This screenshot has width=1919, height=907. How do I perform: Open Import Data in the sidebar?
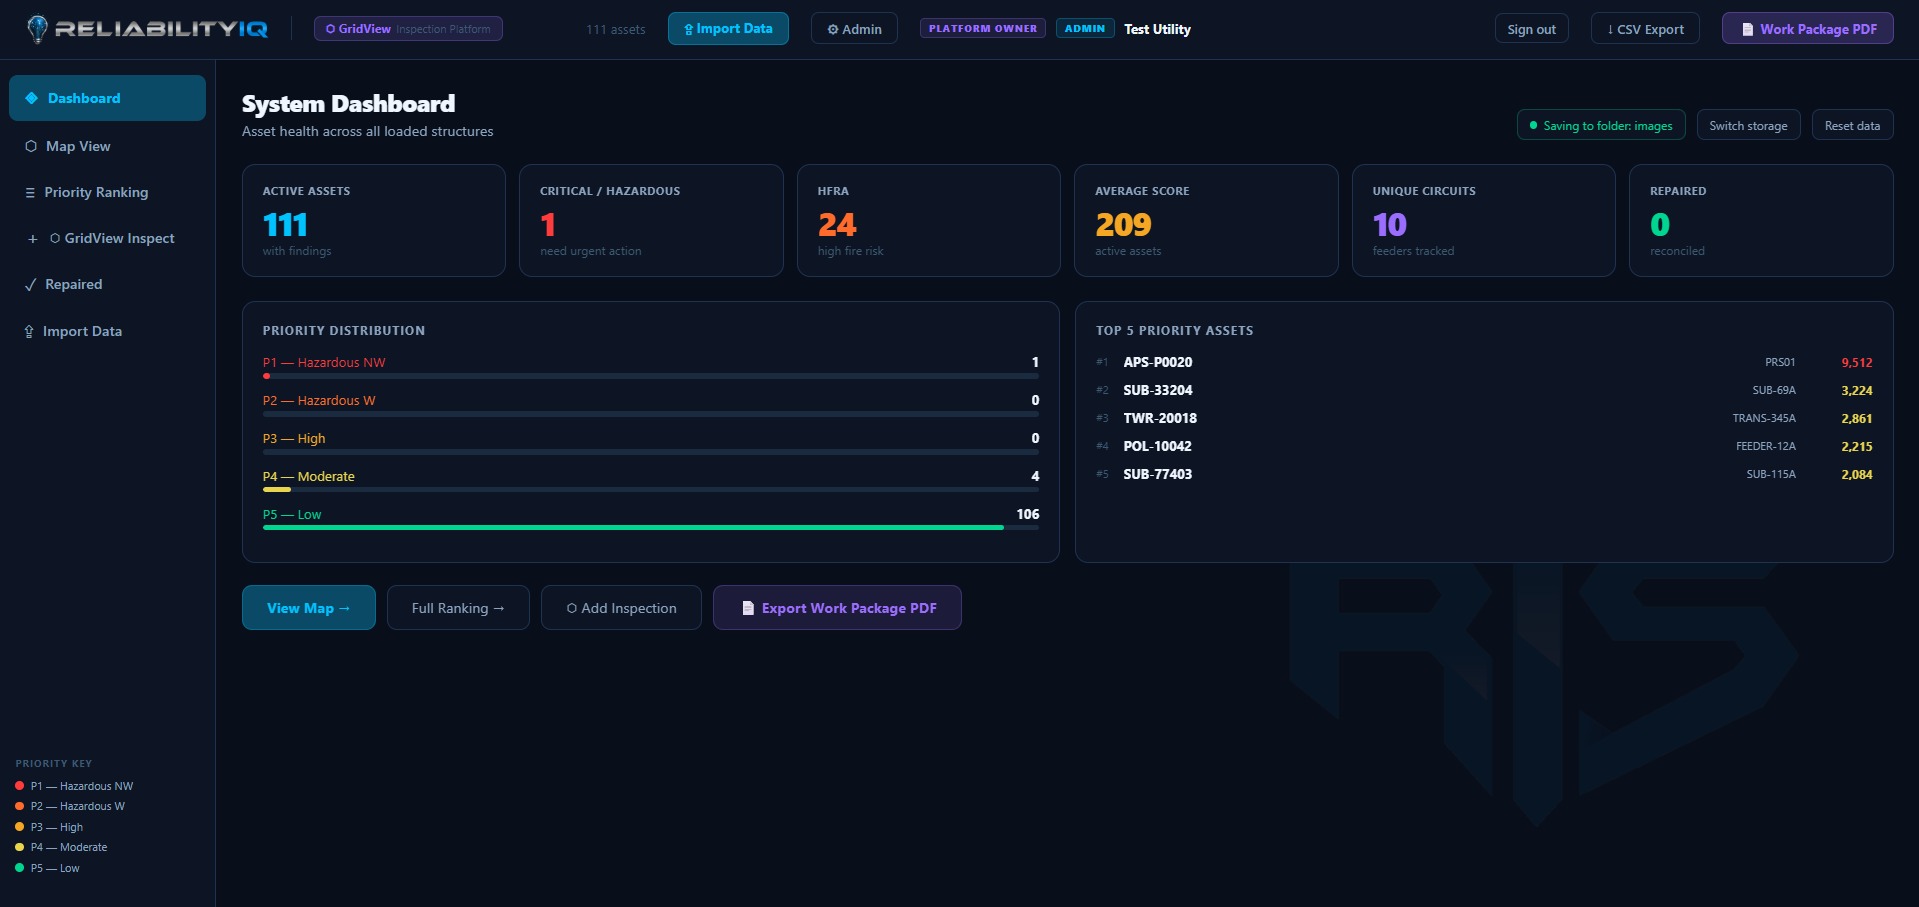[x=107, y=331]
